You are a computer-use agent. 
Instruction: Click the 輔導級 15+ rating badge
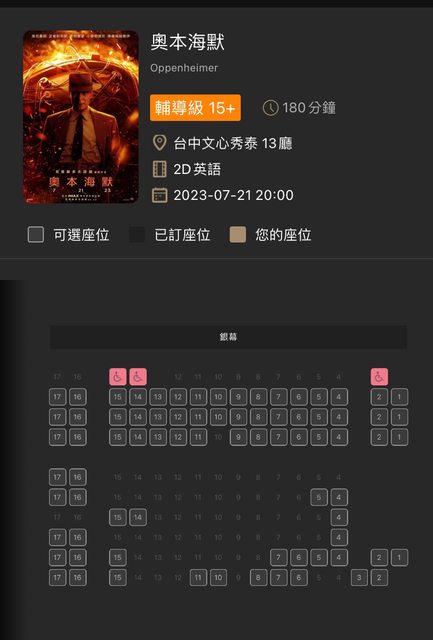(195, 108)
